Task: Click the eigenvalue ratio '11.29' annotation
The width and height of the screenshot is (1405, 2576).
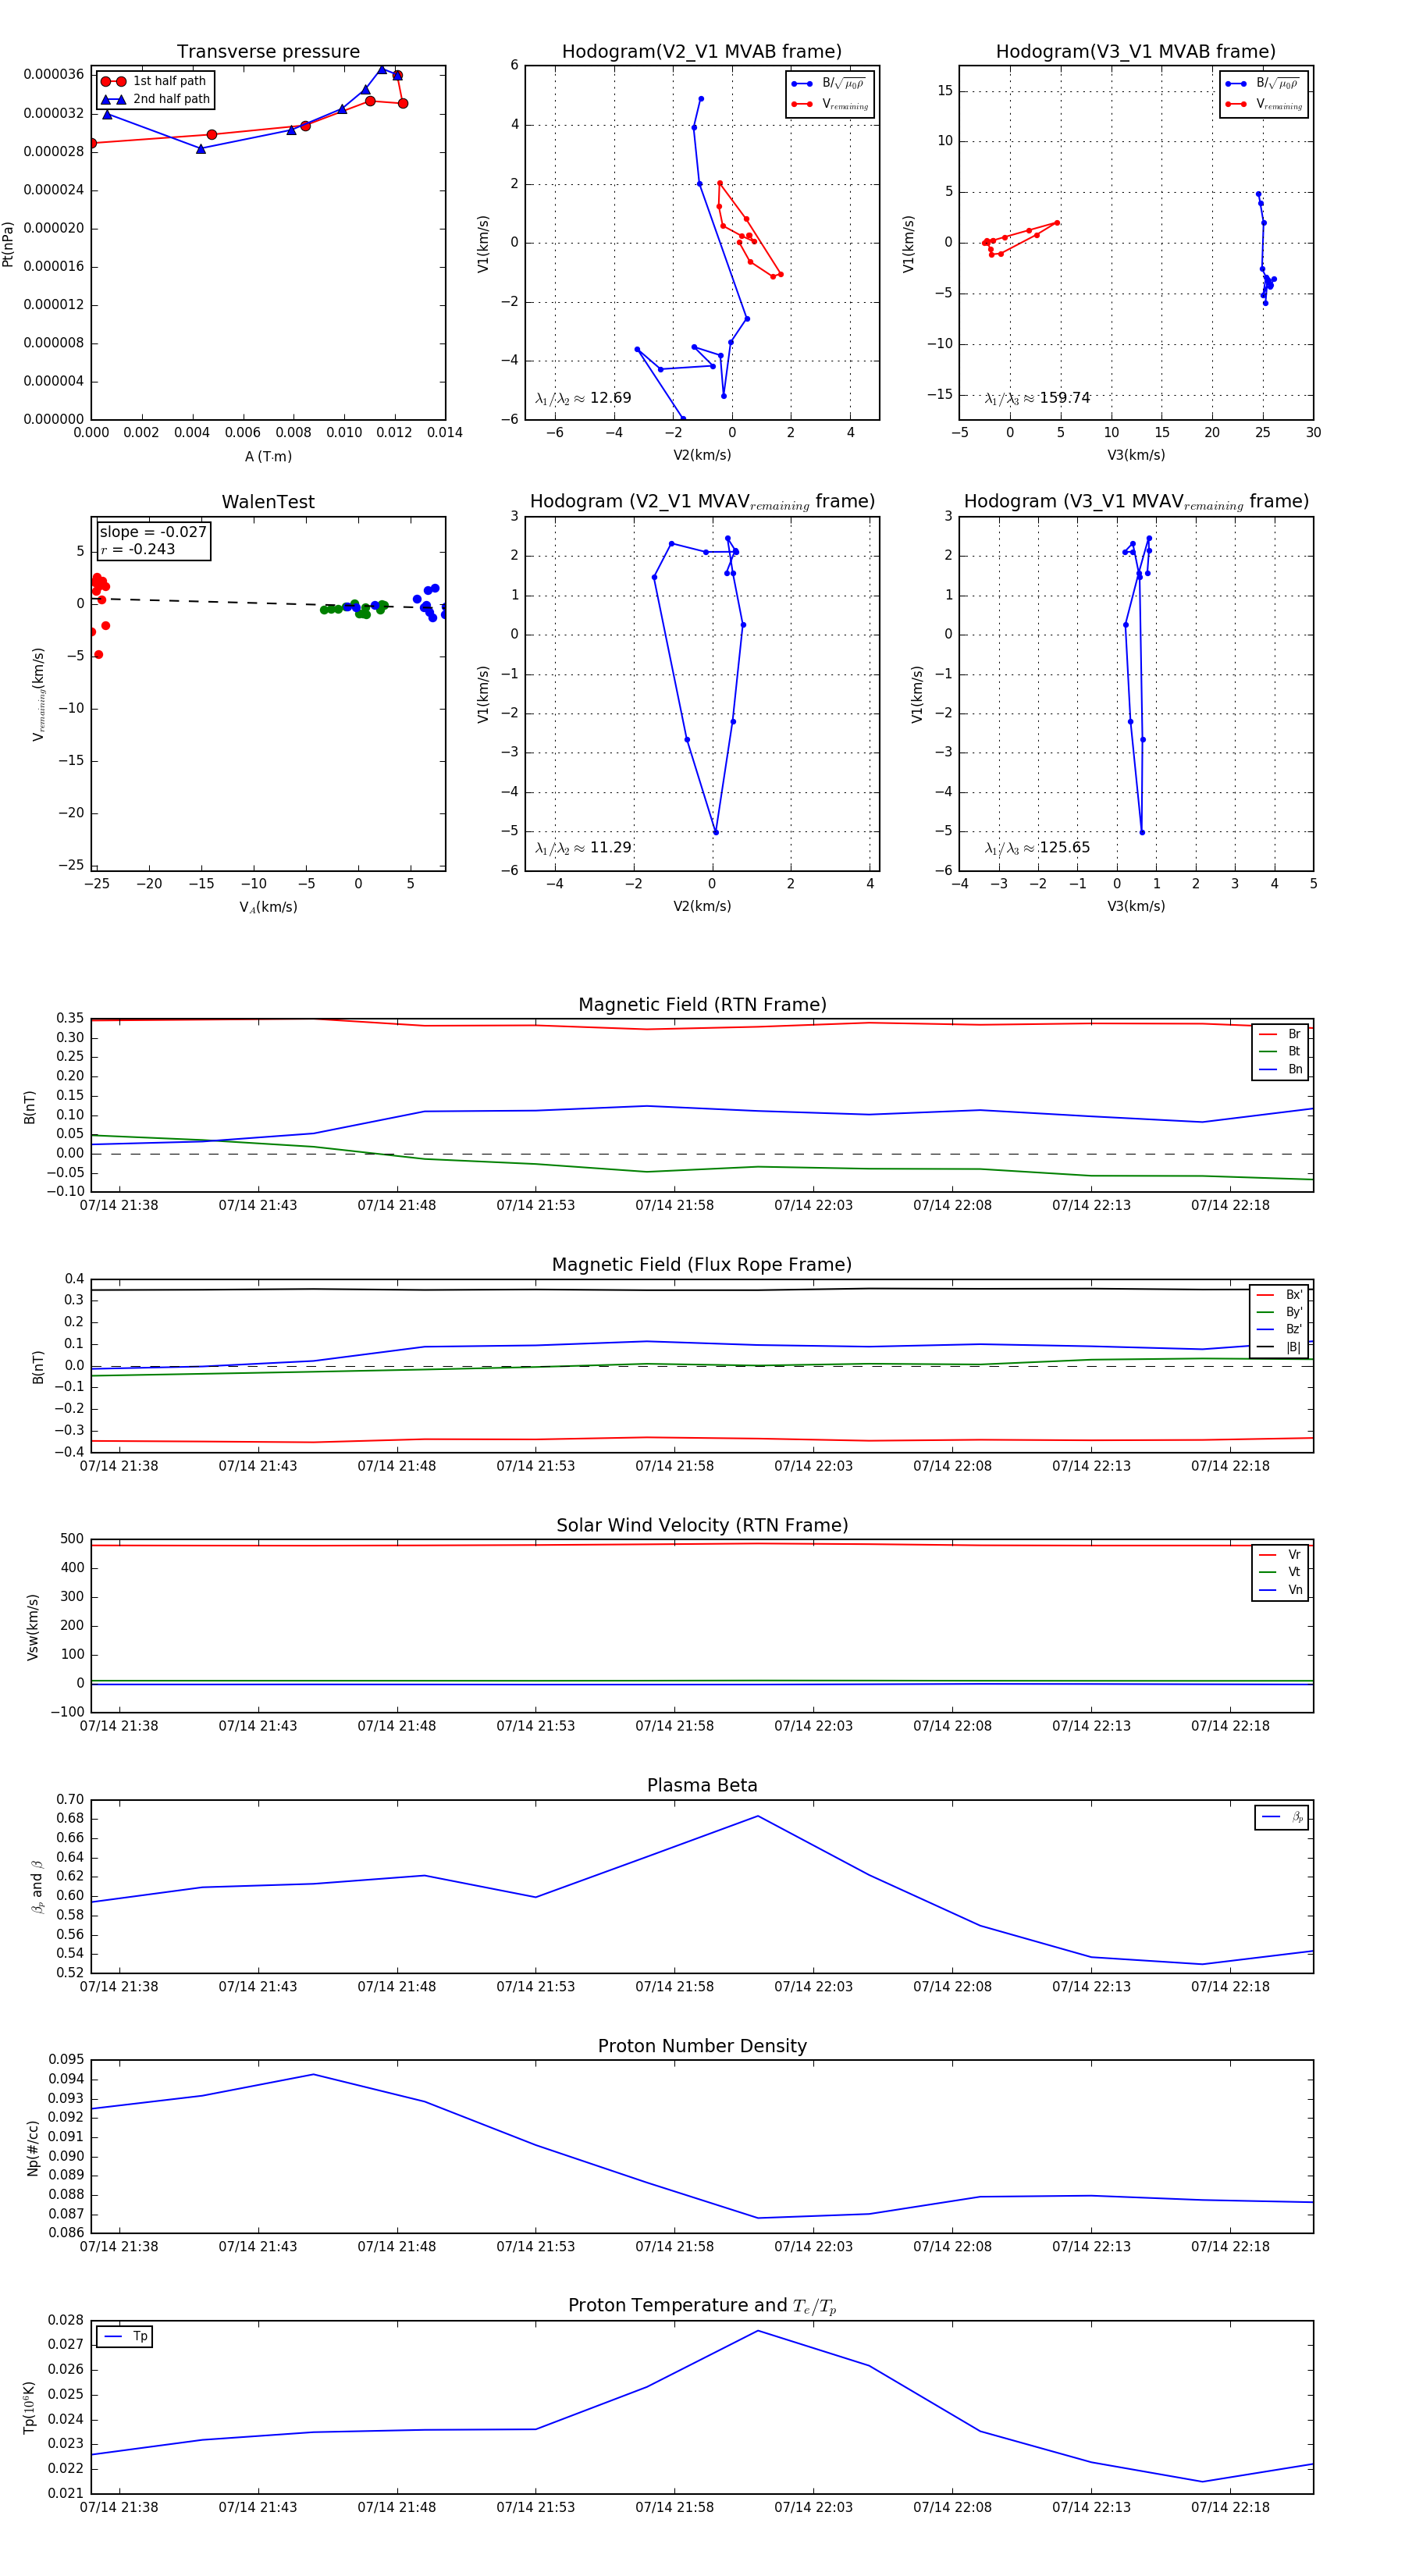Action: (x=583, y=848)
